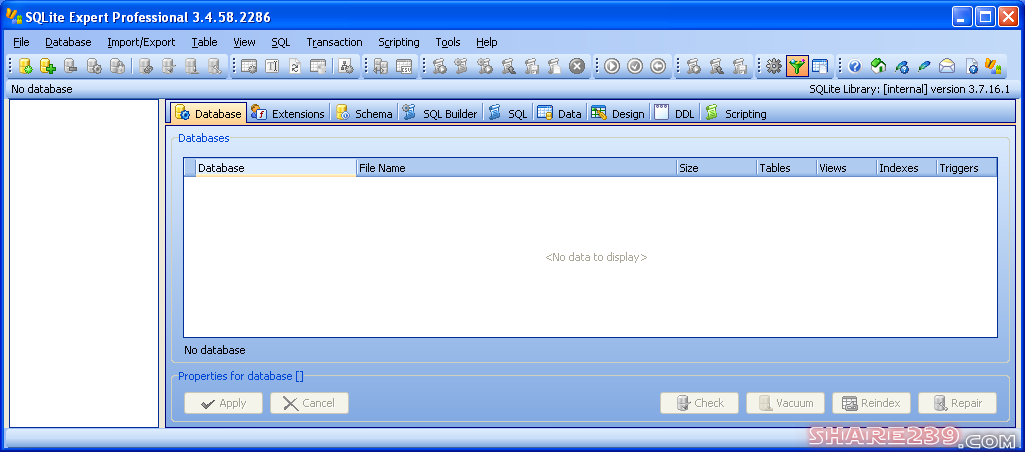Screen dimensions: 1025x452
Task: Click the commit transaction checkmark circle icon
Action: pos(635,66)
